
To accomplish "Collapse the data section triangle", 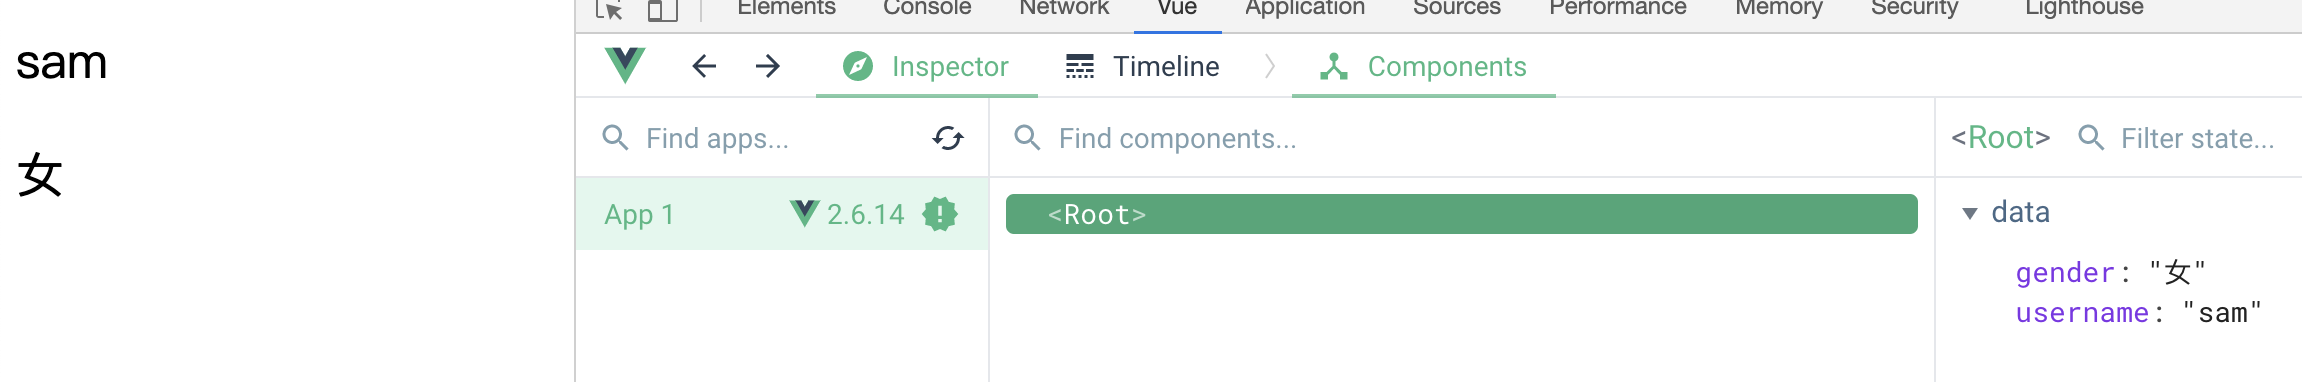I will [x=1970, y=213].
